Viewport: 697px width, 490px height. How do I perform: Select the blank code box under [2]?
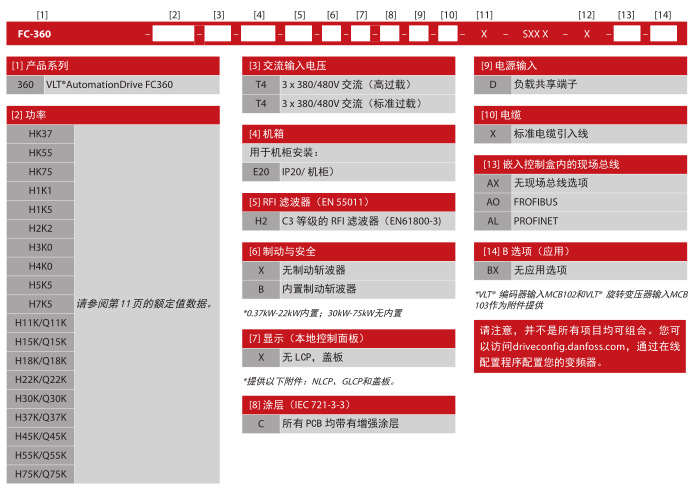point(173,34)
